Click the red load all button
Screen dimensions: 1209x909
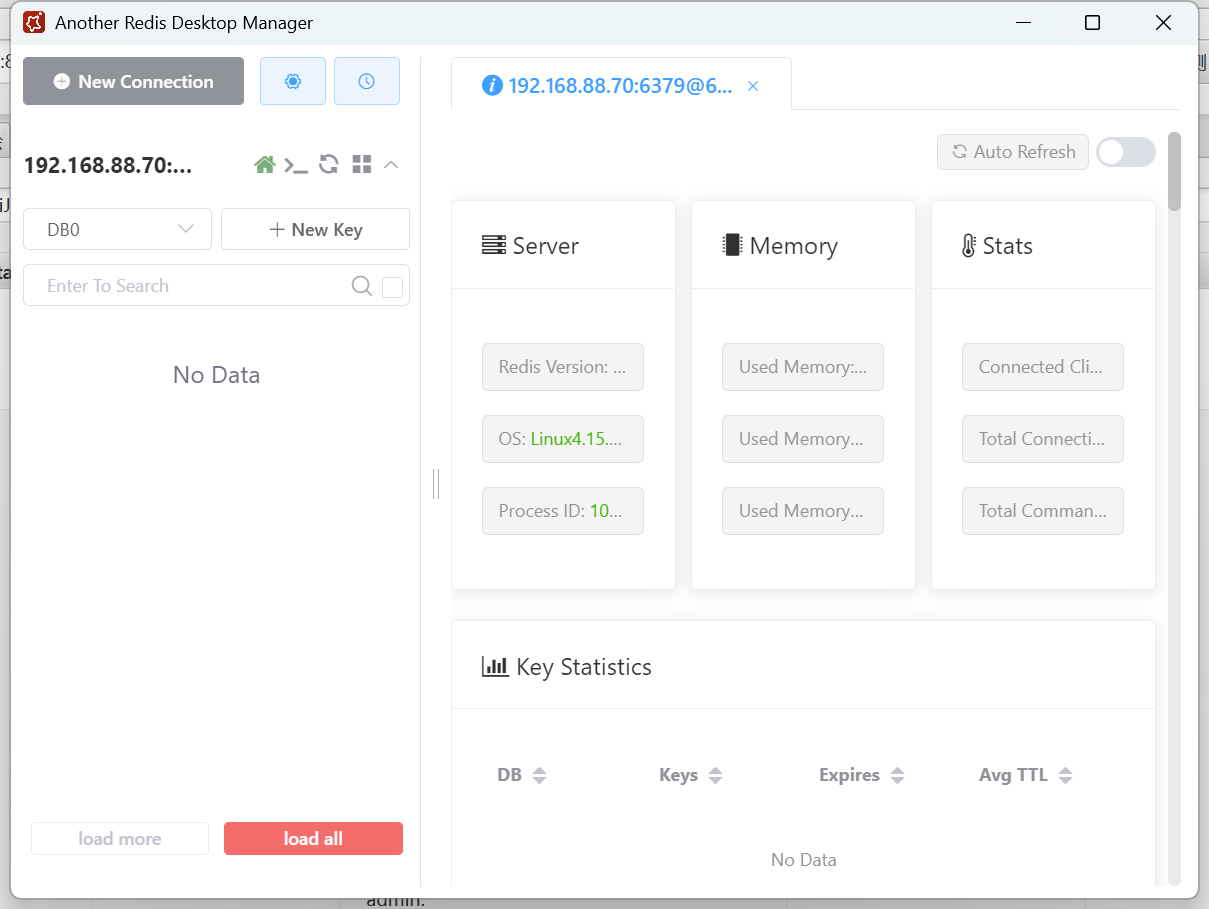313,839
